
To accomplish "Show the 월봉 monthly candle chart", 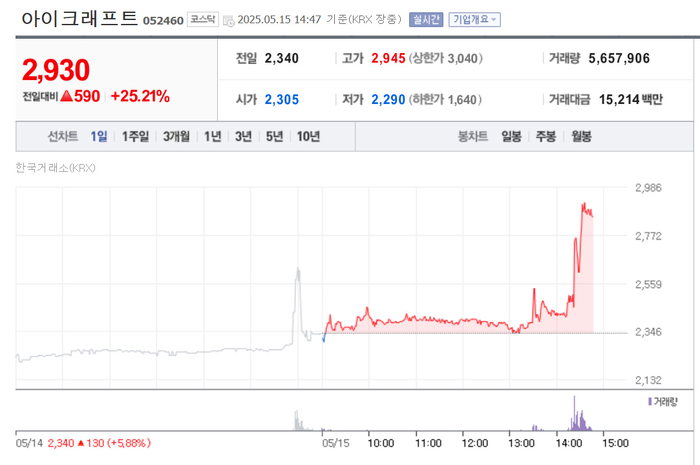I will pyautogui.click(x=582, y=137).
